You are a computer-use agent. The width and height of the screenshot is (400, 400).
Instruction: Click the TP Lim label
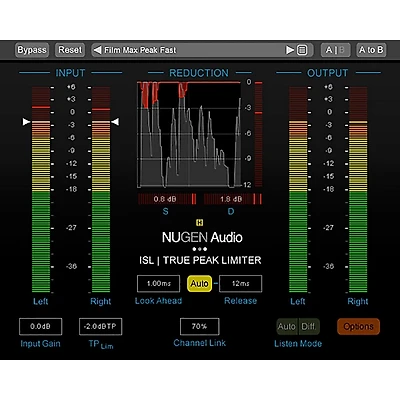pos(101,344)
